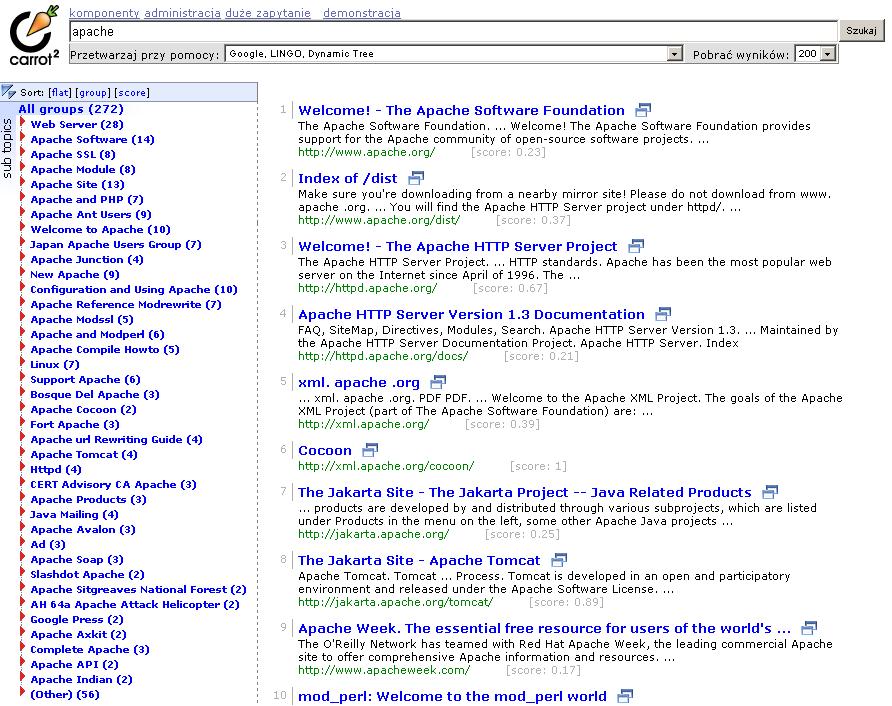
Task: Select the 'New Apache (9)' group
Action: [x=75, y=274]
